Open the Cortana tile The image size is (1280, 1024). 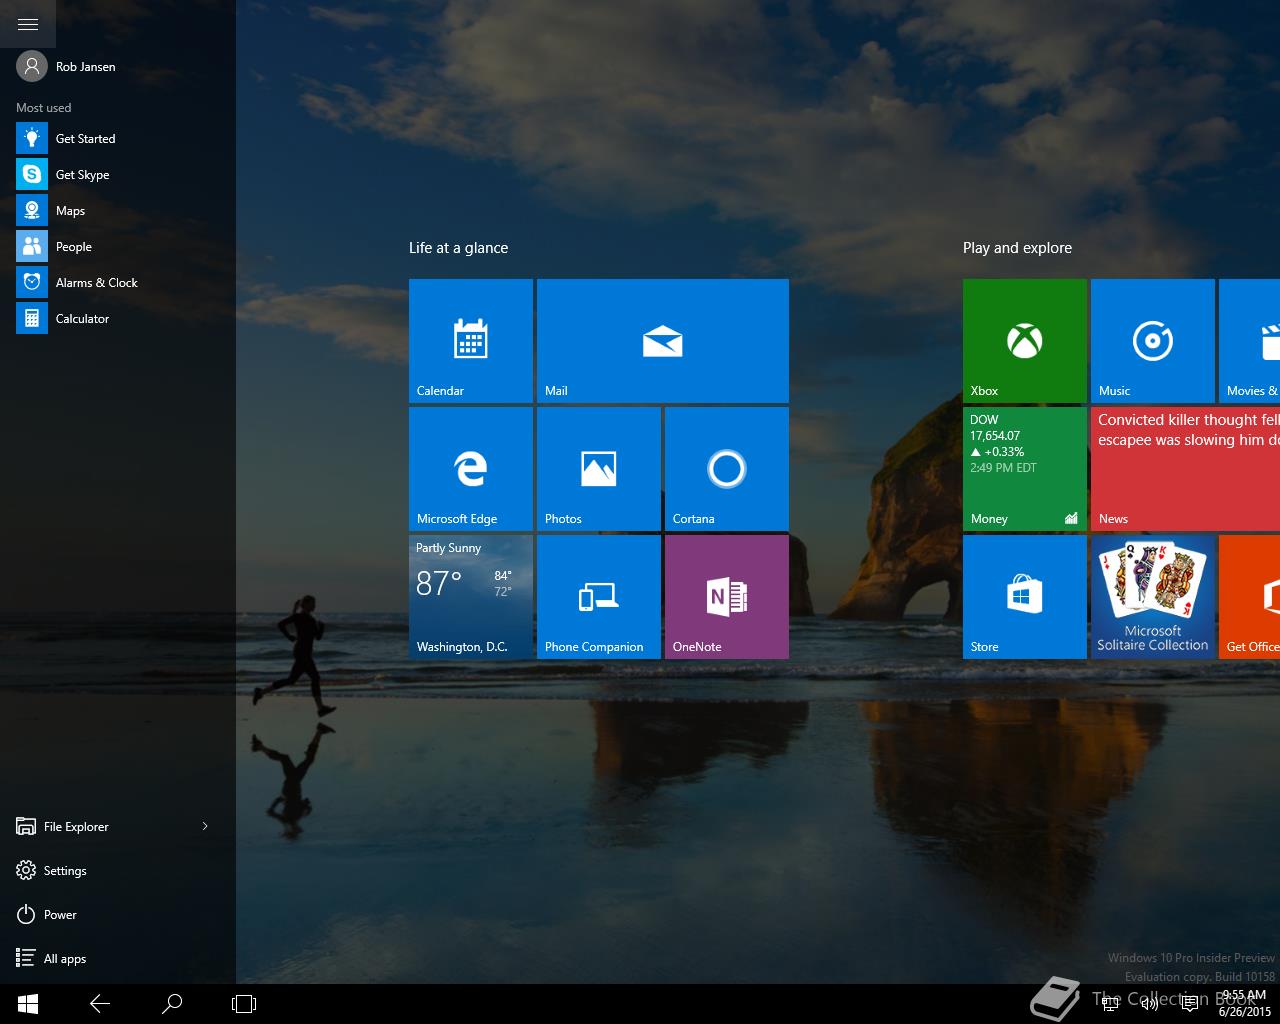727,469
